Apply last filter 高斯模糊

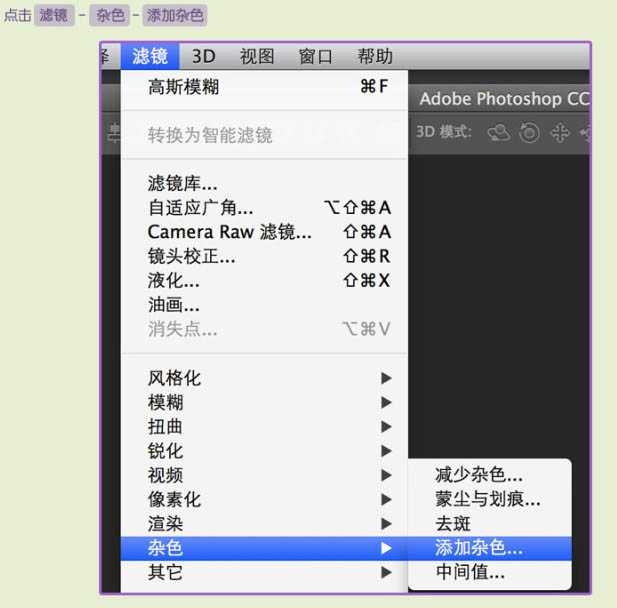click(x=264, y=87)
